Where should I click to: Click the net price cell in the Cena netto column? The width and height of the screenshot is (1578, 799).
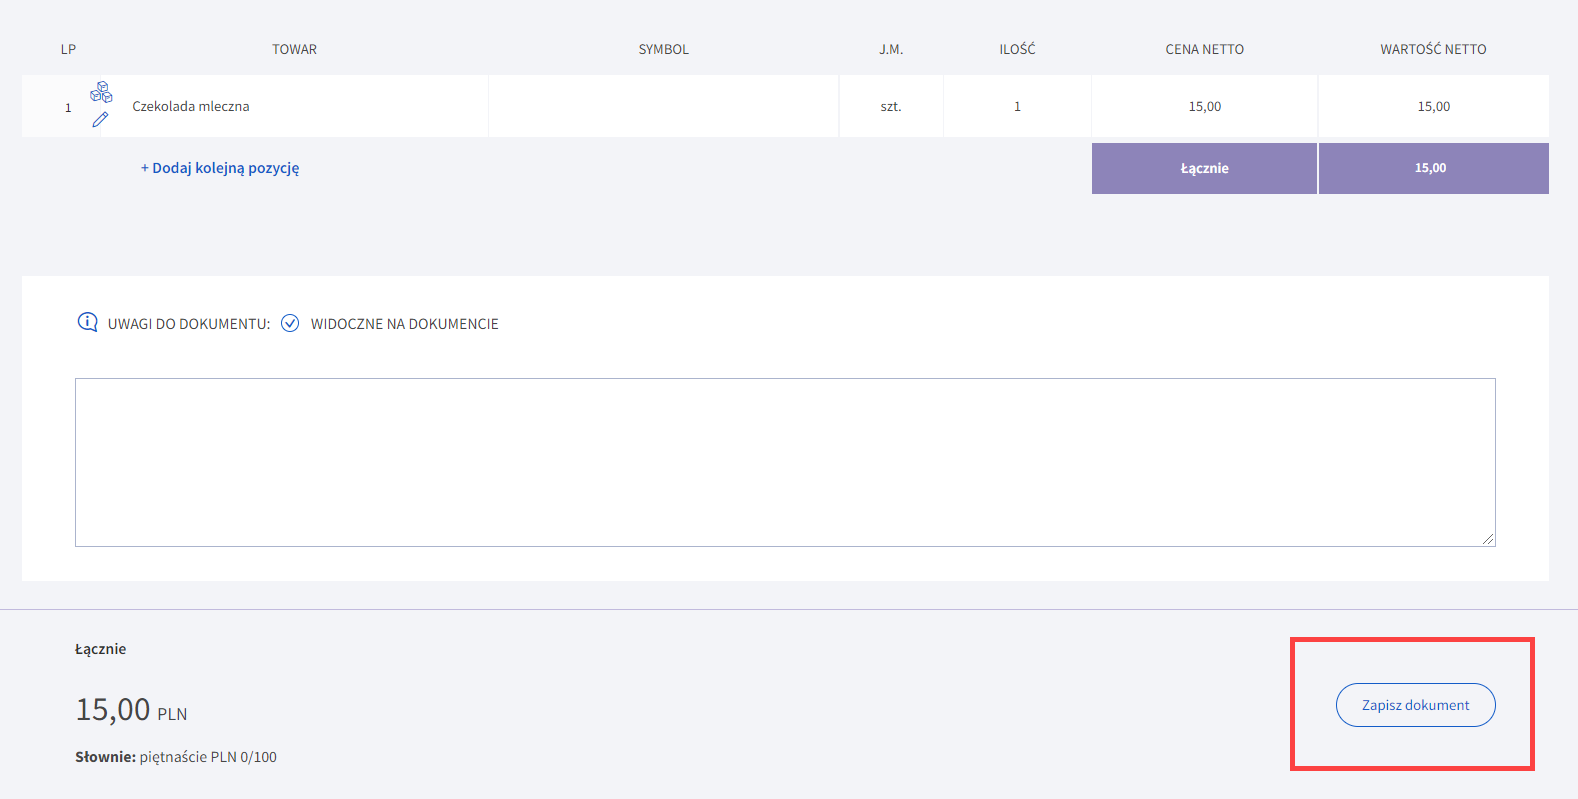(x=1204, y=106)
